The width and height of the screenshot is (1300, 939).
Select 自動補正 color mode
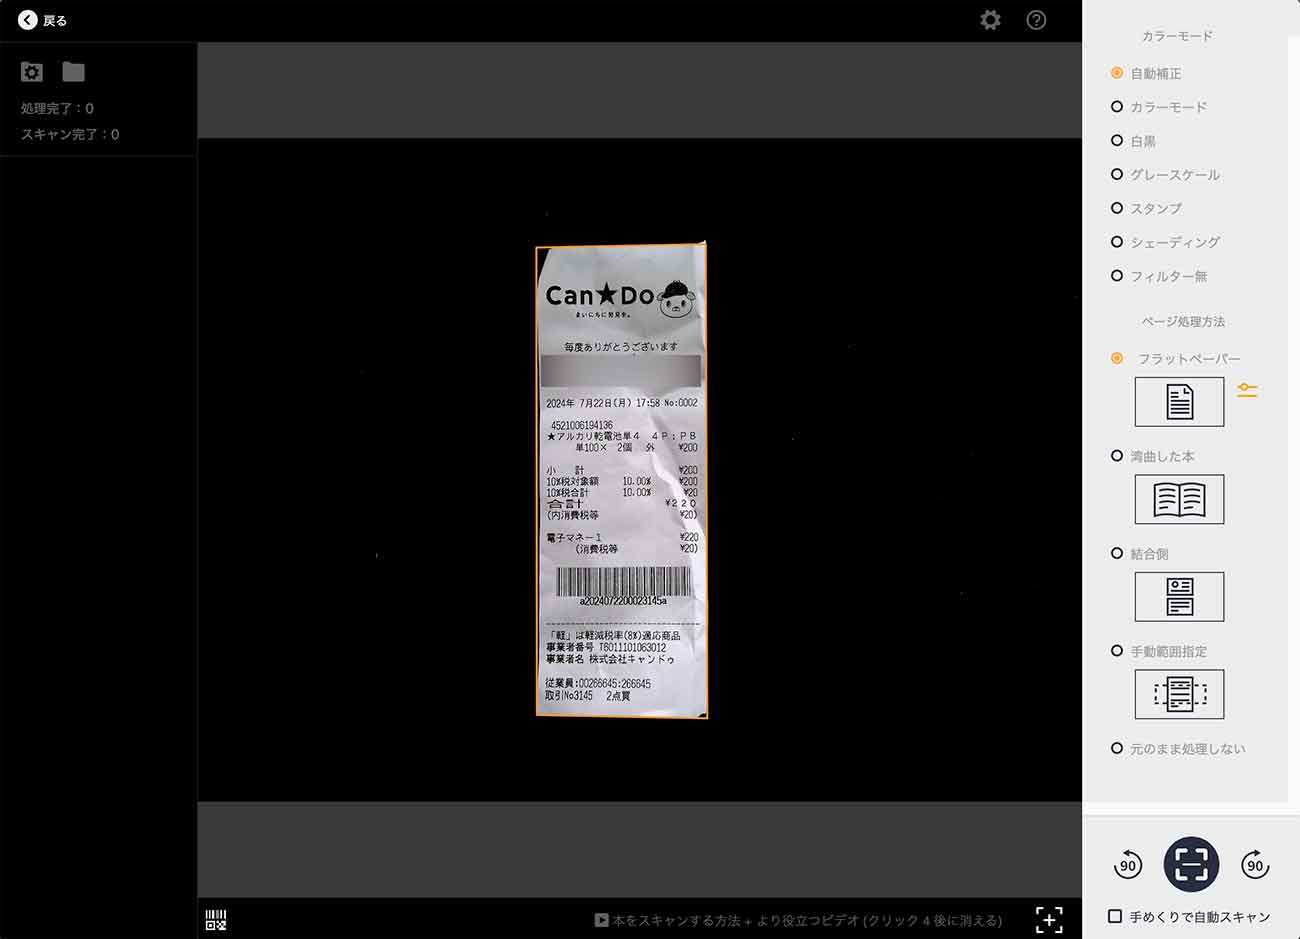[x=1146, y=73]
